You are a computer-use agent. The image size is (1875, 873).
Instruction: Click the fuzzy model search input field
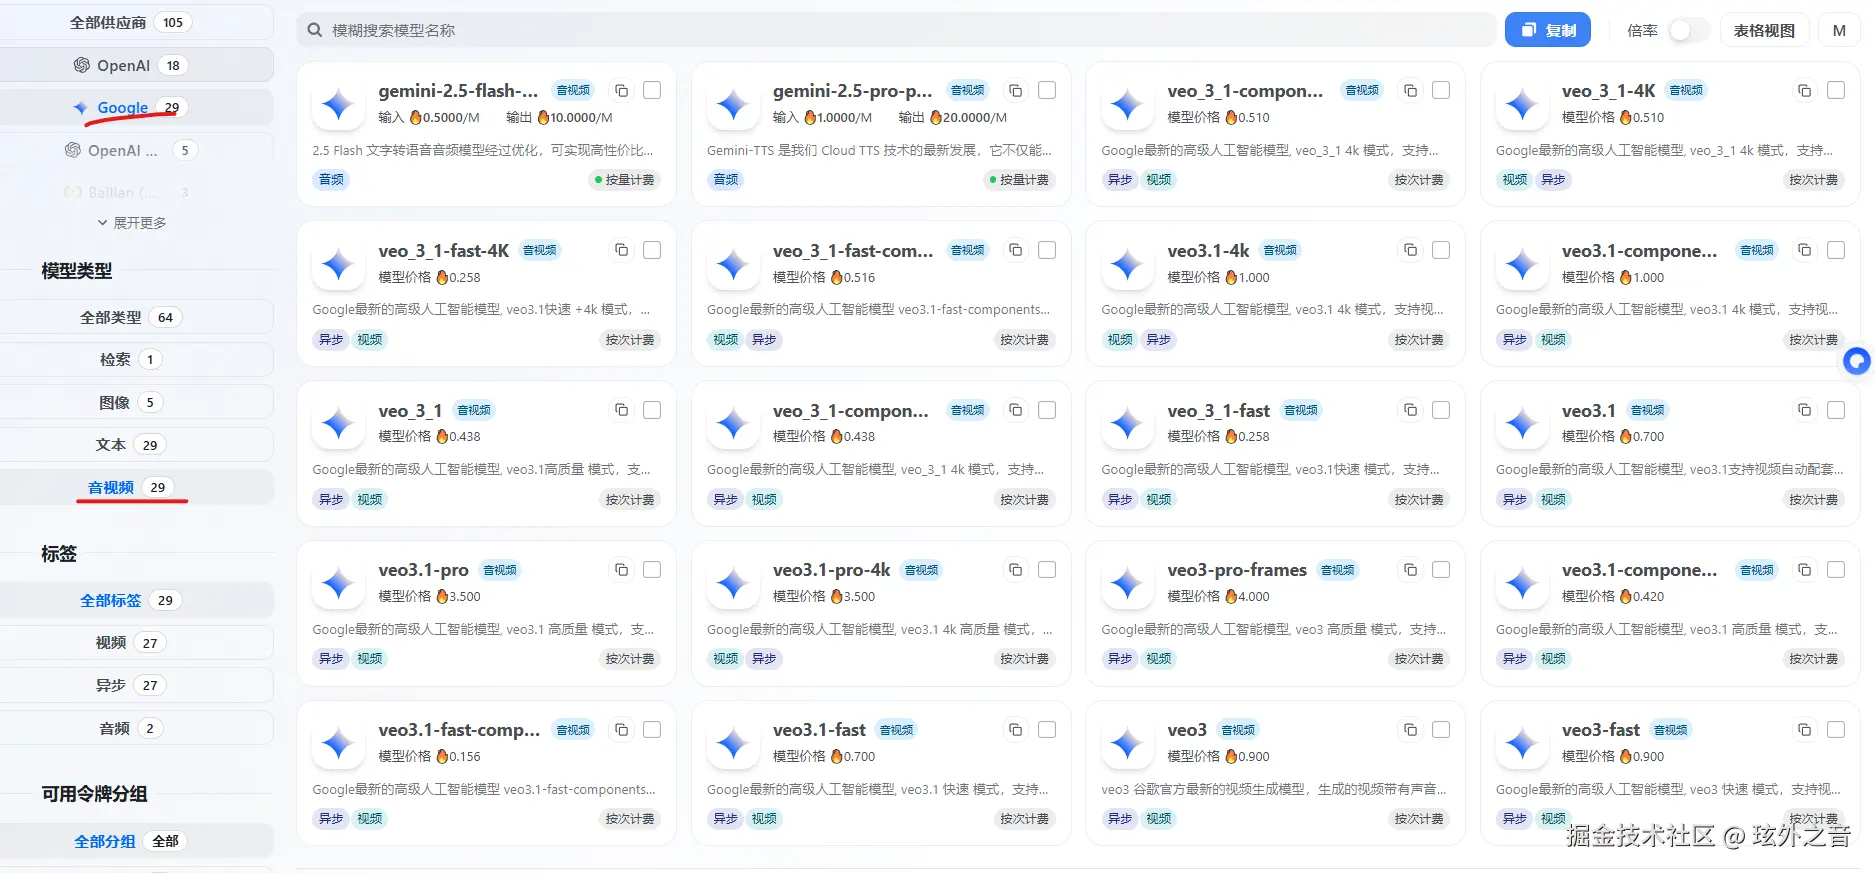coord(700,30)
